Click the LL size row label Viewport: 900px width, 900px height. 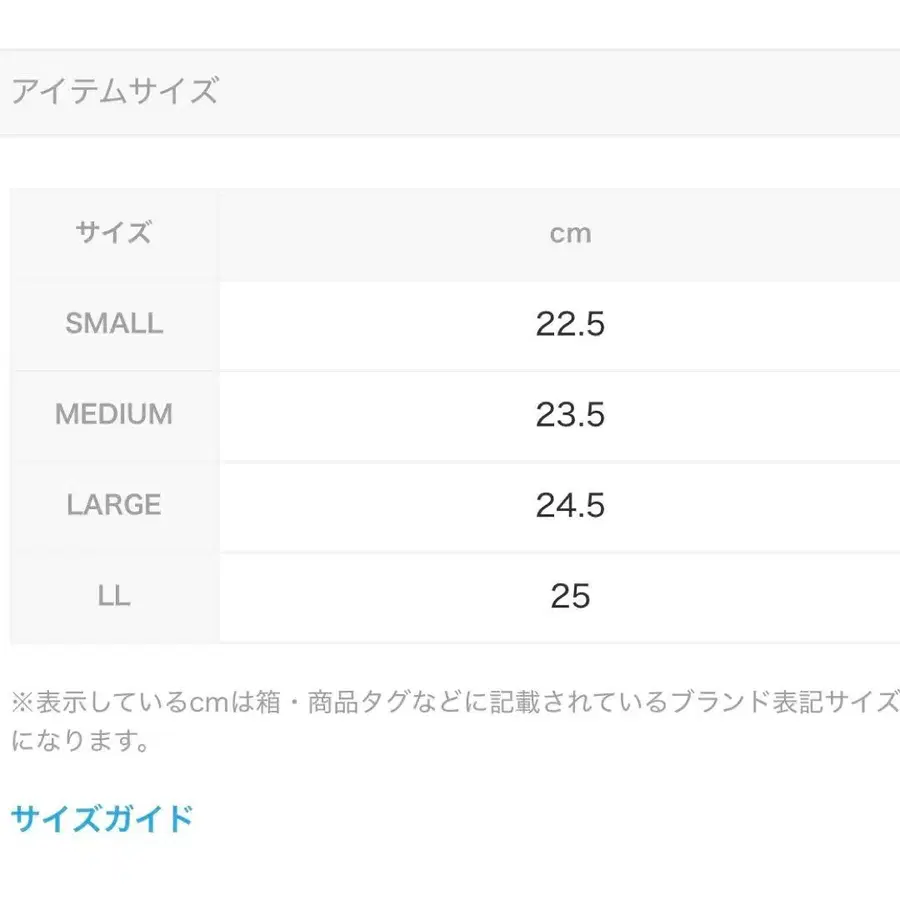pos(114,596)
